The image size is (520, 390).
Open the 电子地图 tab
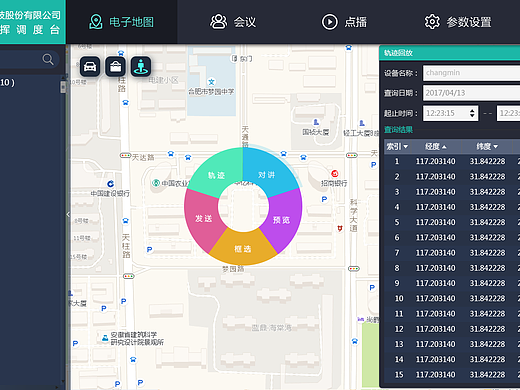(x=121, y=22)
